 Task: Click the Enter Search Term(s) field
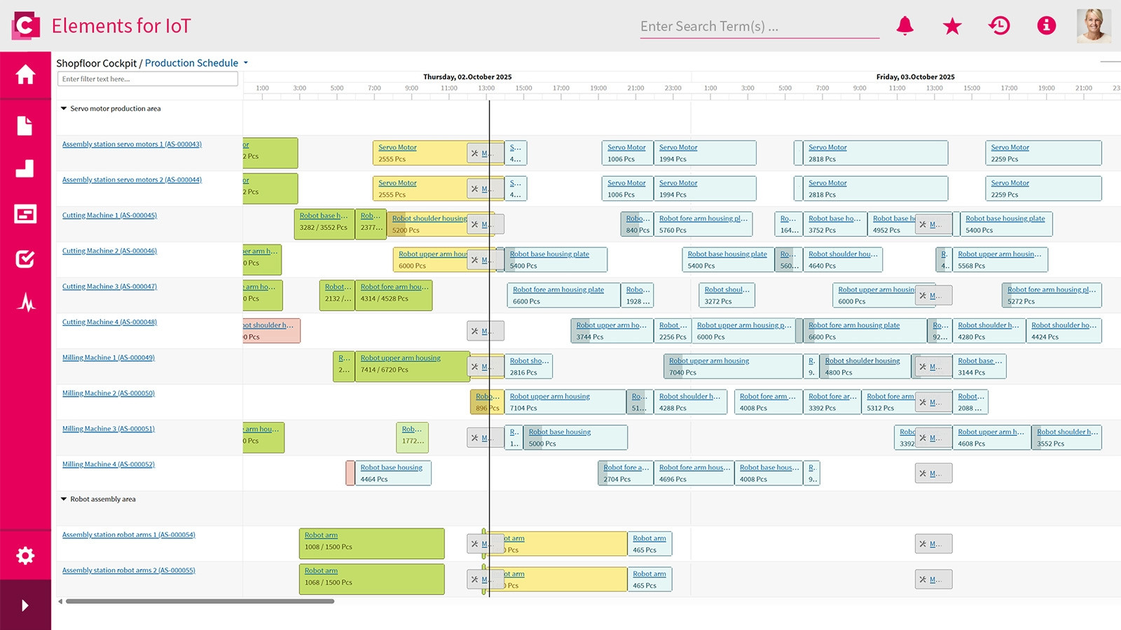[x=758, y=27]
